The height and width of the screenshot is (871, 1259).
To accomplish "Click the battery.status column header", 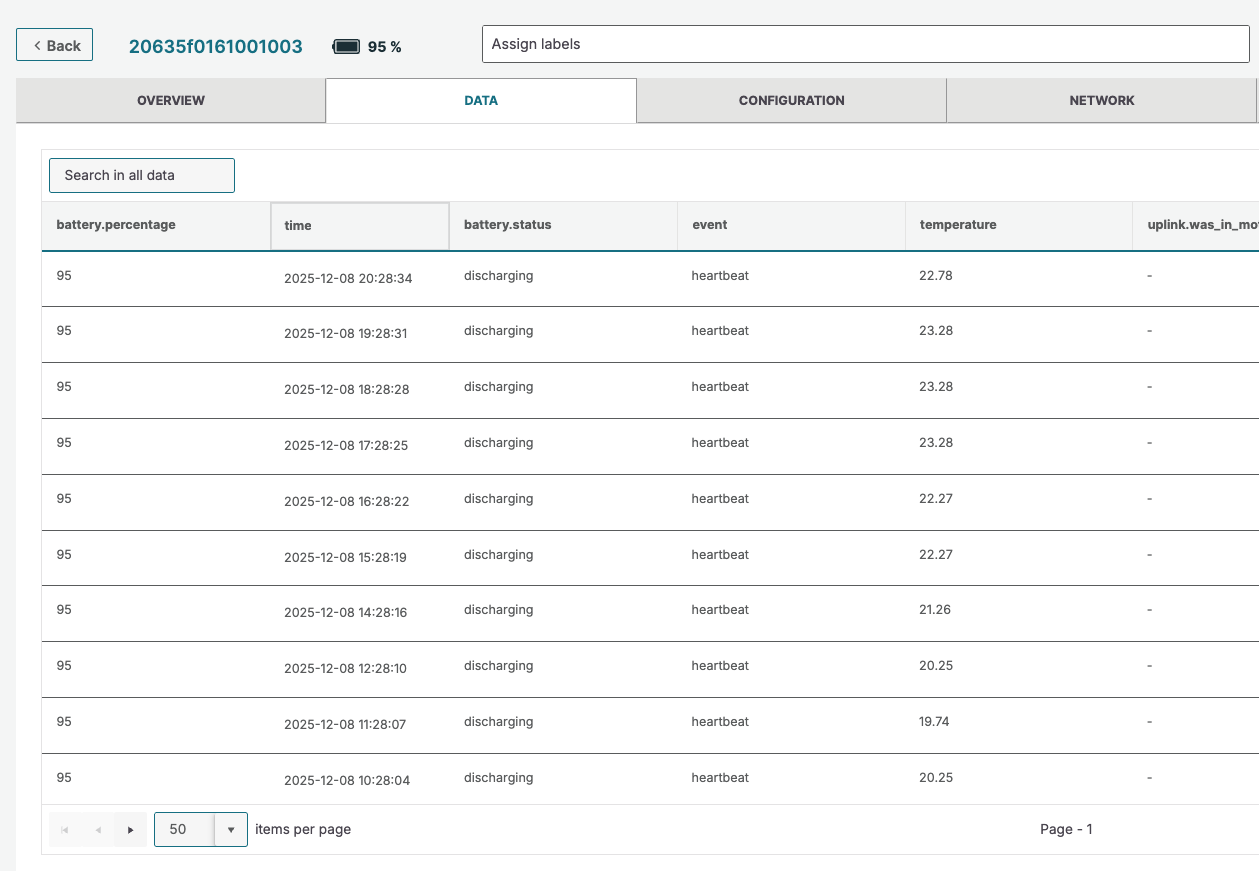I will point(508,225).
